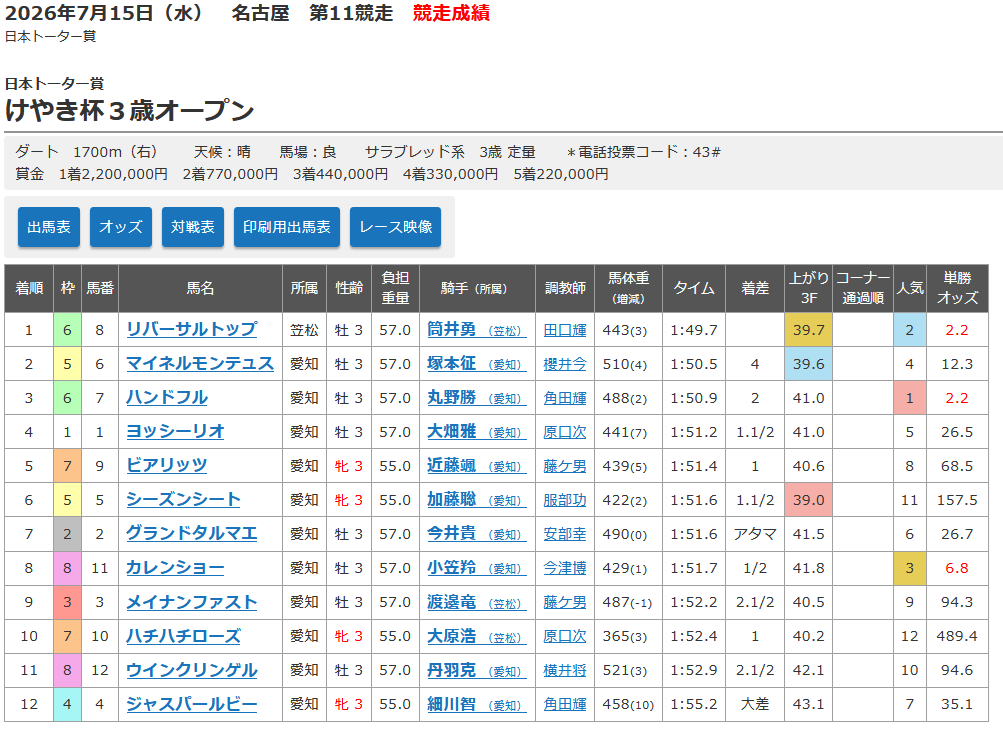The width and height of the screenshot is (1003, 734).
Task: Open the 対戦表 button
Action: [193, 227]
